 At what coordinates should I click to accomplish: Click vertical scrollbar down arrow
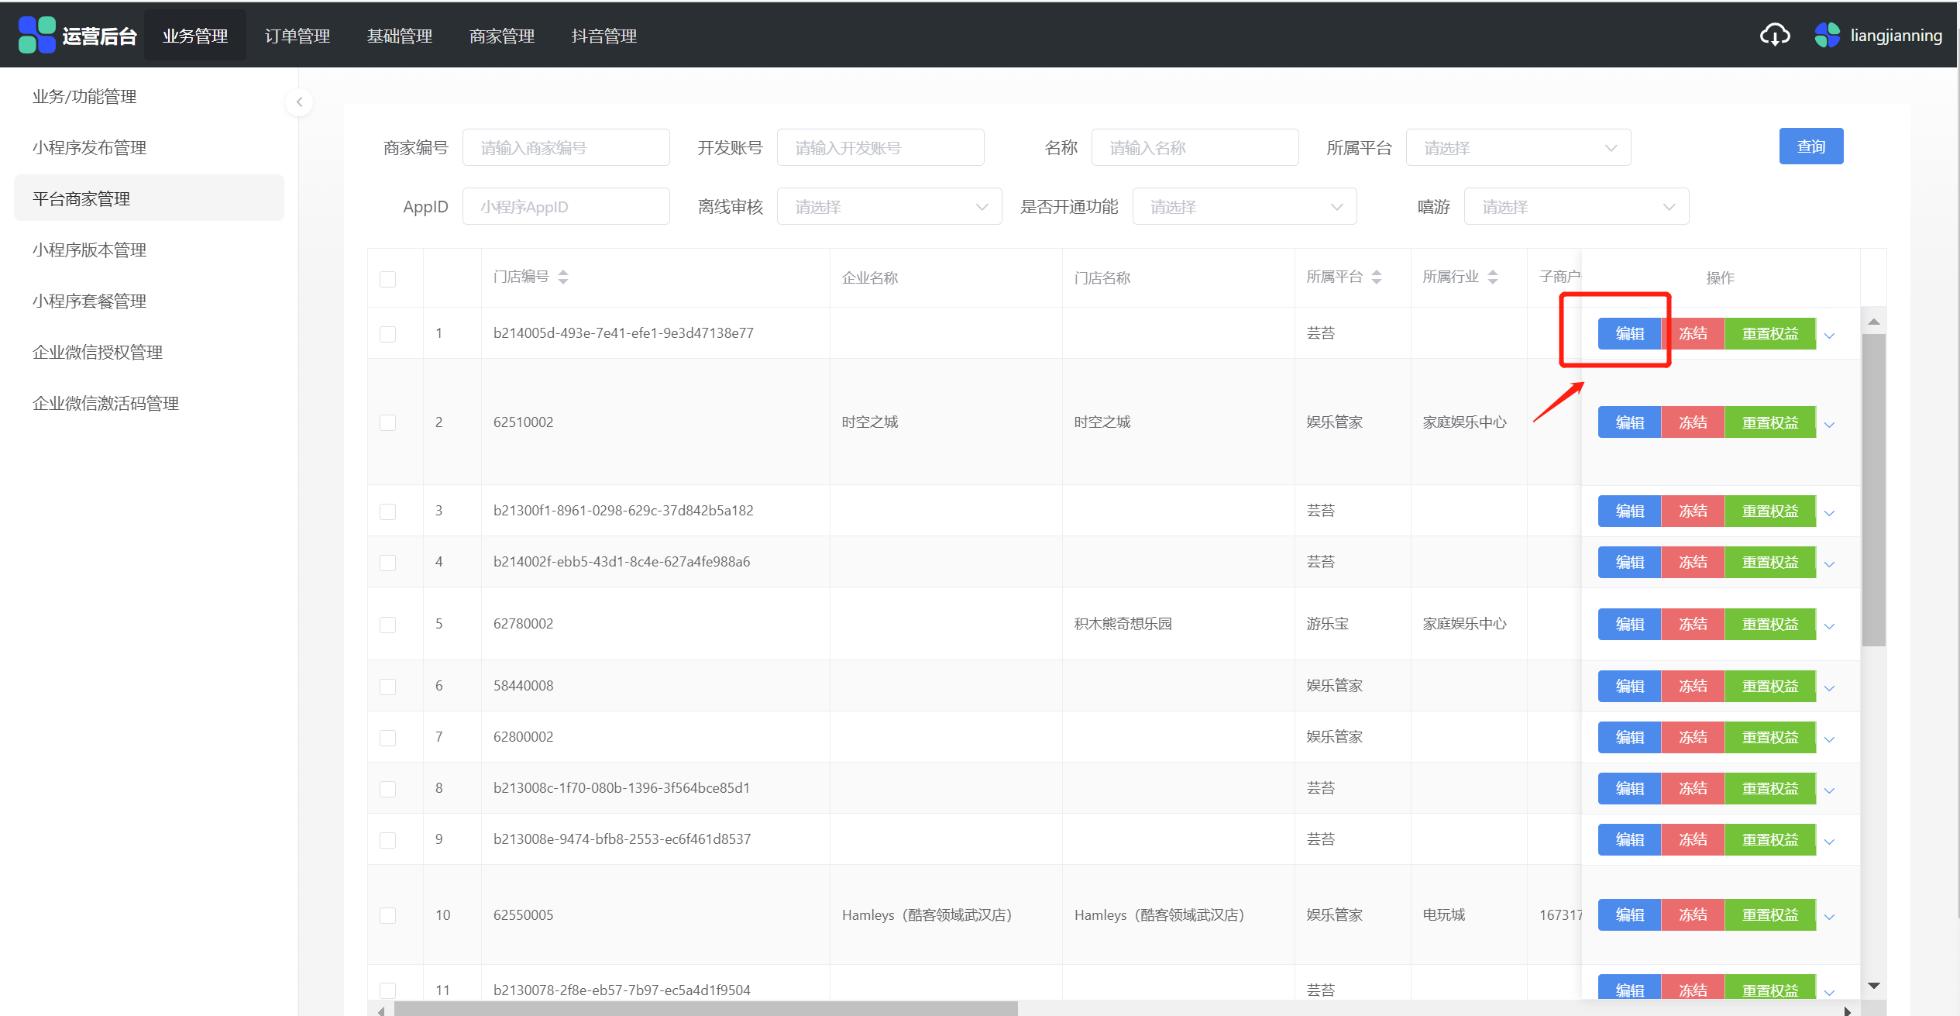pos(1874,985)
